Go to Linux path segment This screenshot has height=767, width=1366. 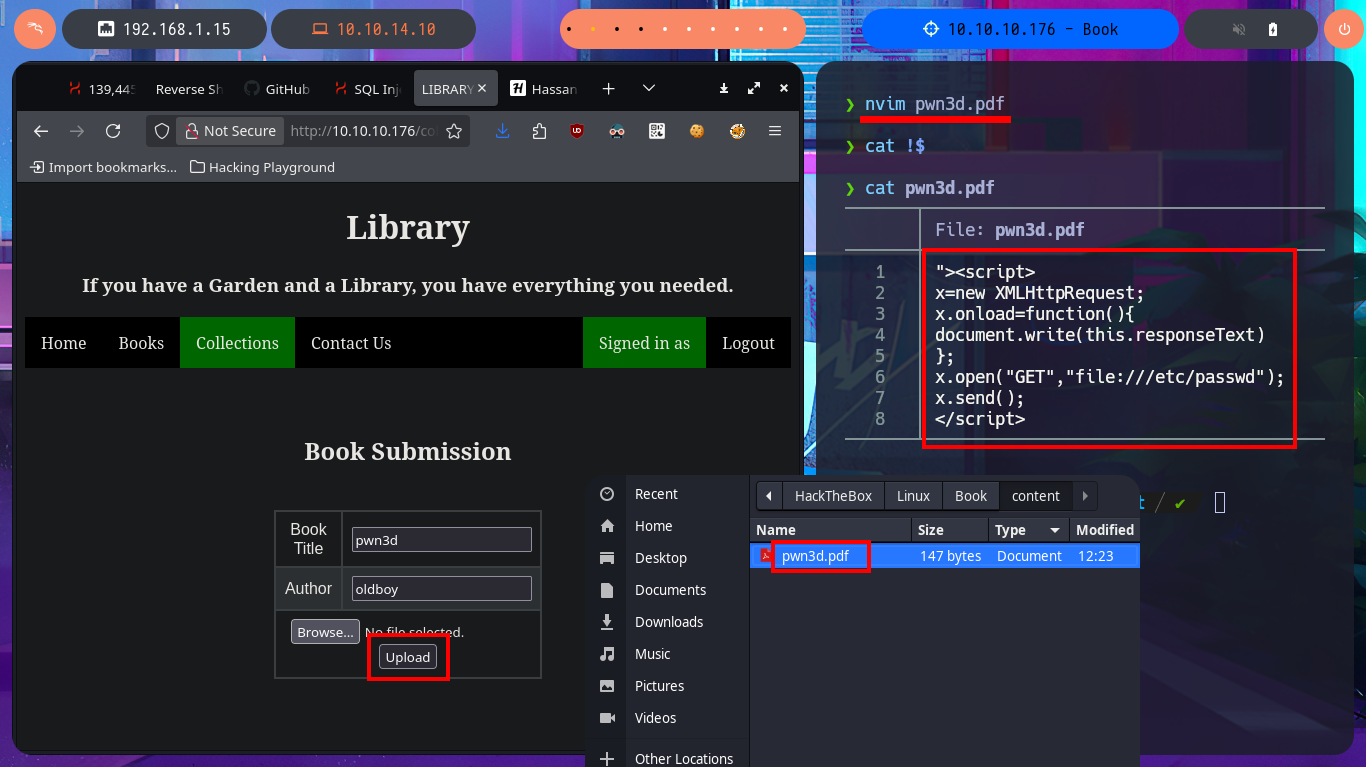tap(913, 496)
